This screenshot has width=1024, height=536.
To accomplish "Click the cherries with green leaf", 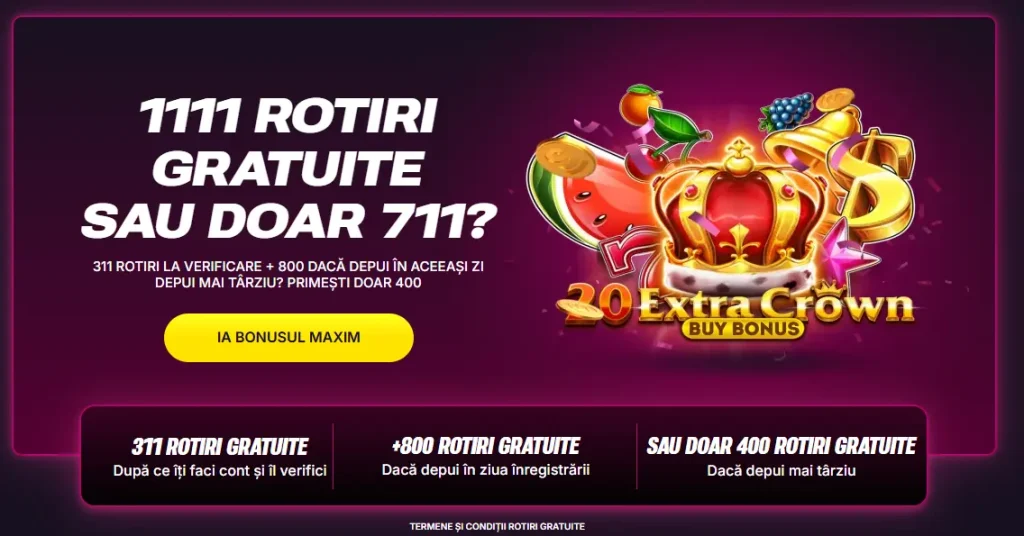I will click(x=660, y=140).
